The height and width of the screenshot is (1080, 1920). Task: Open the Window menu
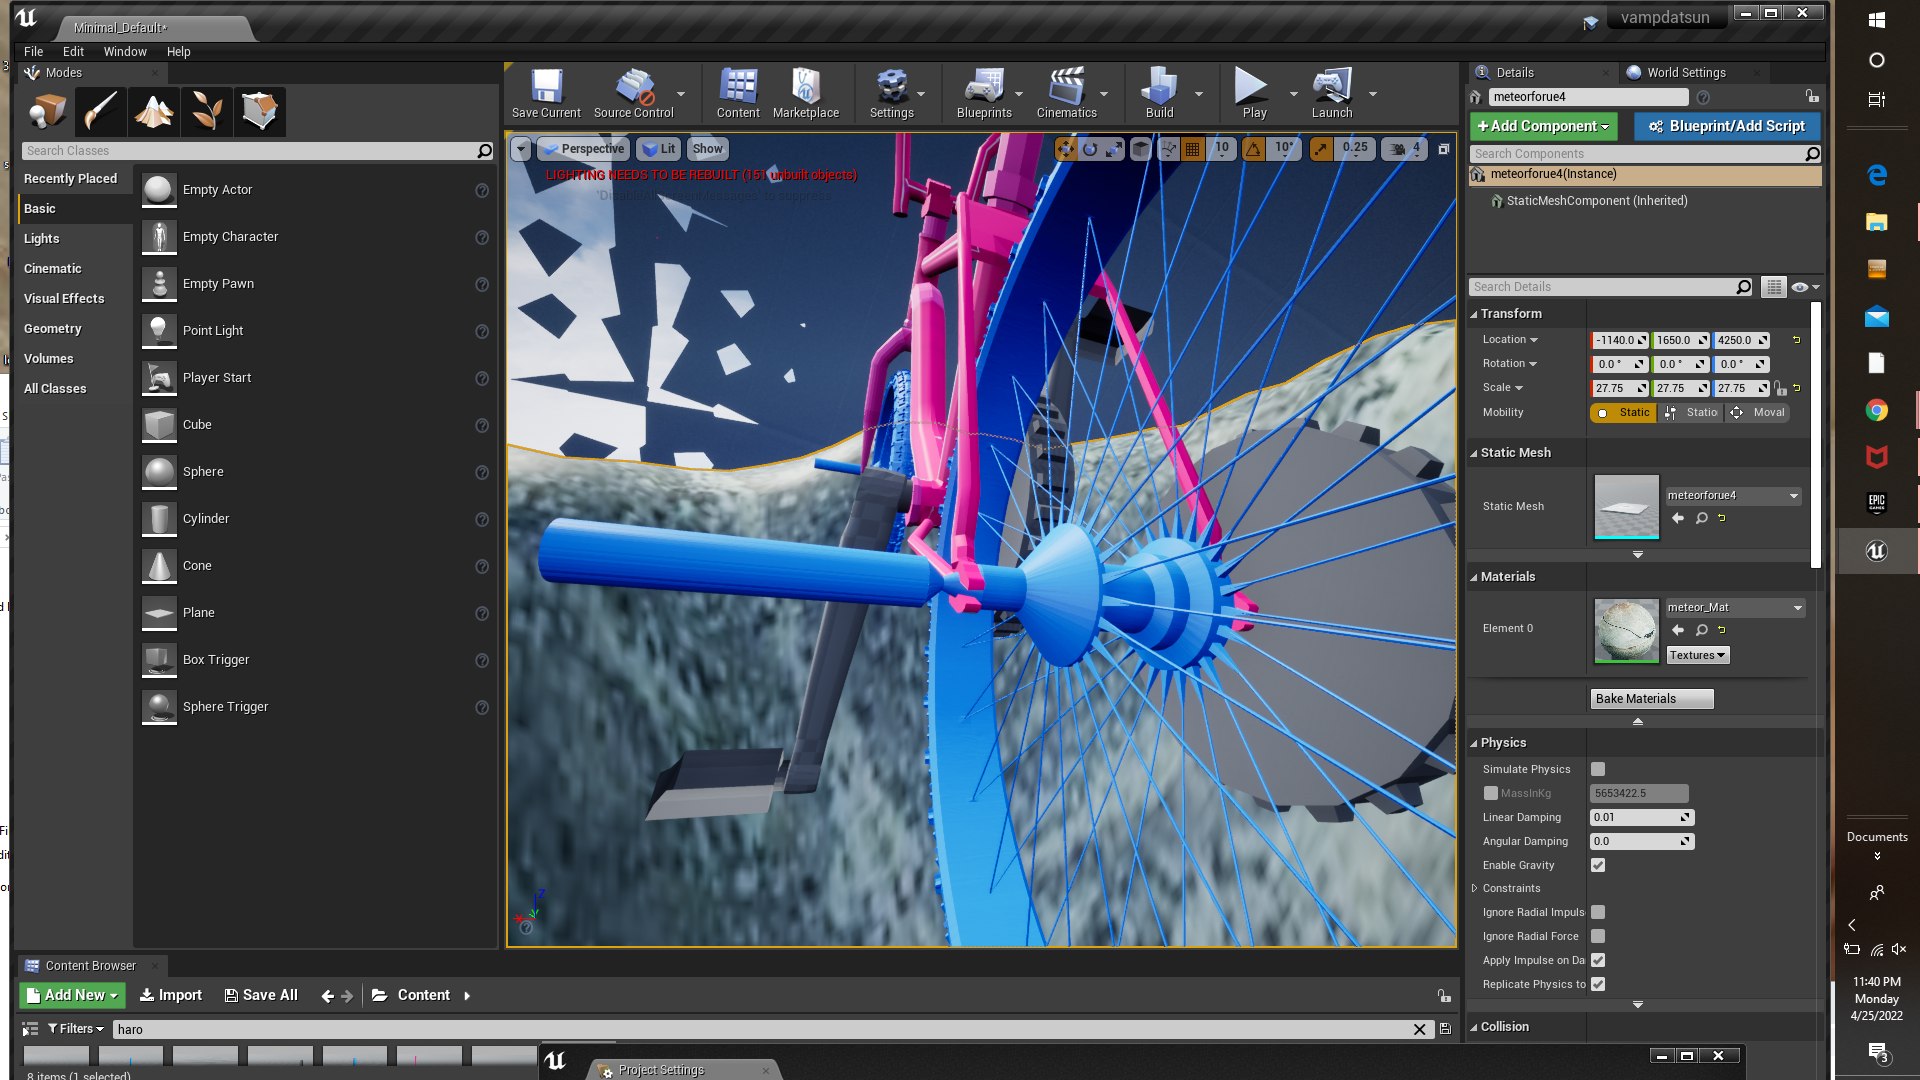(x=125, y=51)
